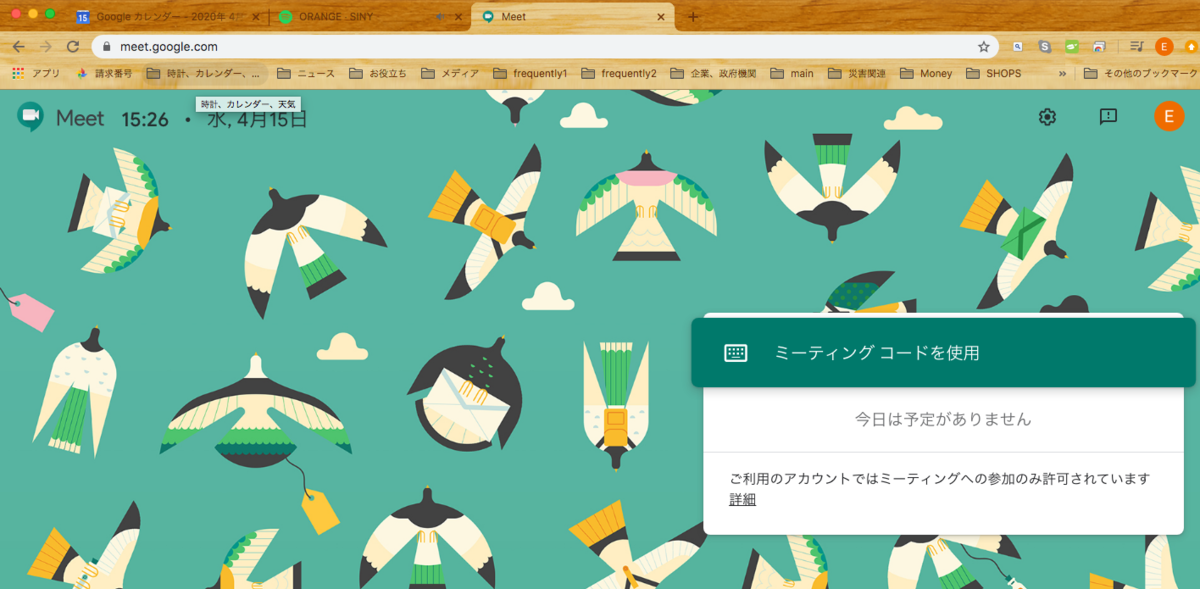
Task: Open 企業、政府機関 bookmark folder
Action: coord(713,73)
